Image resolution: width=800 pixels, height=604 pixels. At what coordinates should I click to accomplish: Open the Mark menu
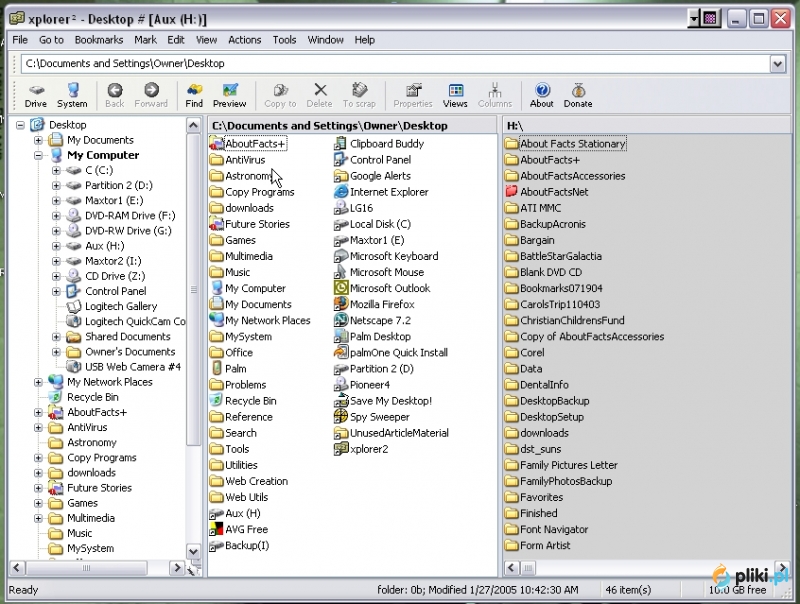pos(145,40)
